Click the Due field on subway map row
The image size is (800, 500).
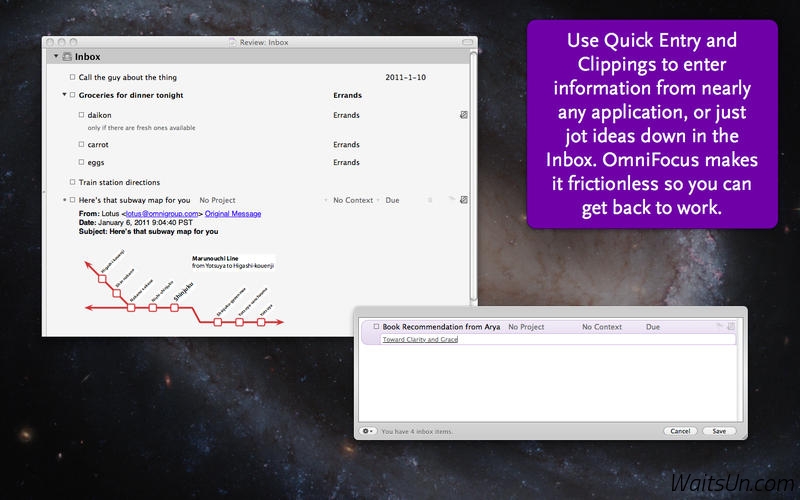(x=392, y=200)
